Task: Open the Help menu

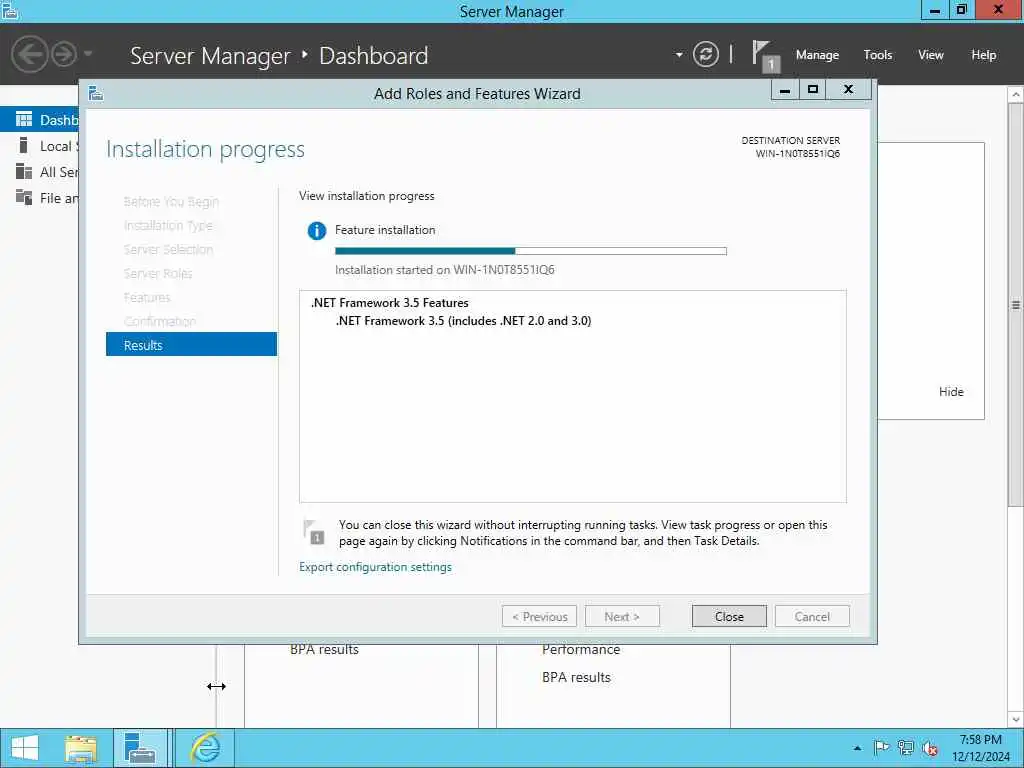Action: click(x=984, y=56)
